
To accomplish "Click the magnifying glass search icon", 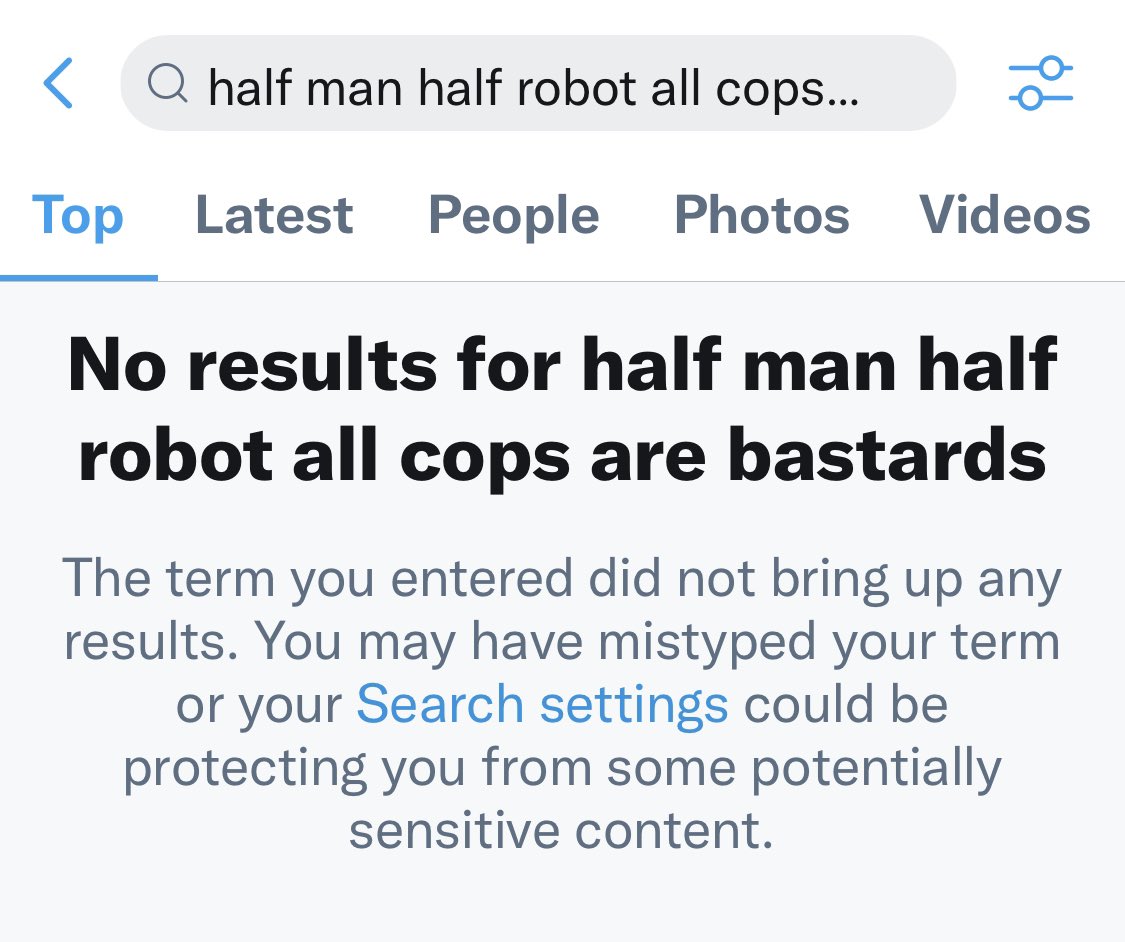I will tap(167, 85).
